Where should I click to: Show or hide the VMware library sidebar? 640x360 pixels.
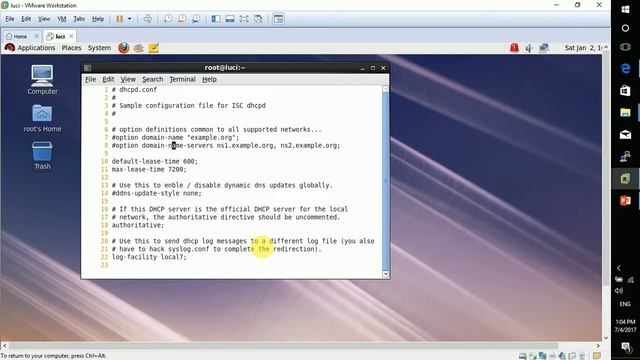[216, 19]
